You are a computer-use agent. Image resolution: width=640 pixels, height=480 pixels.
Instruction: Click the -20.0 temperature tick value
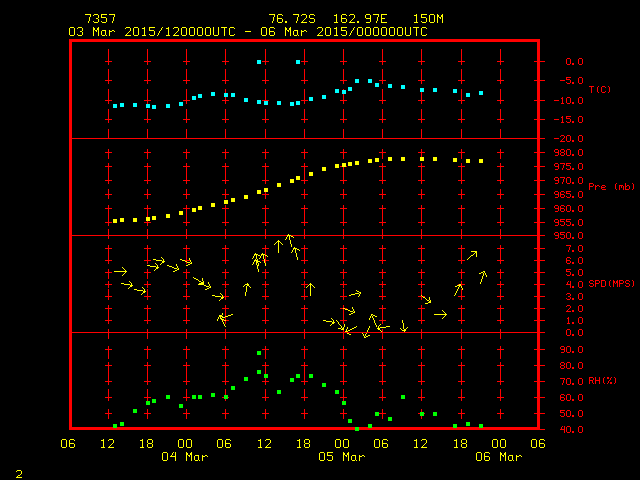554,139
